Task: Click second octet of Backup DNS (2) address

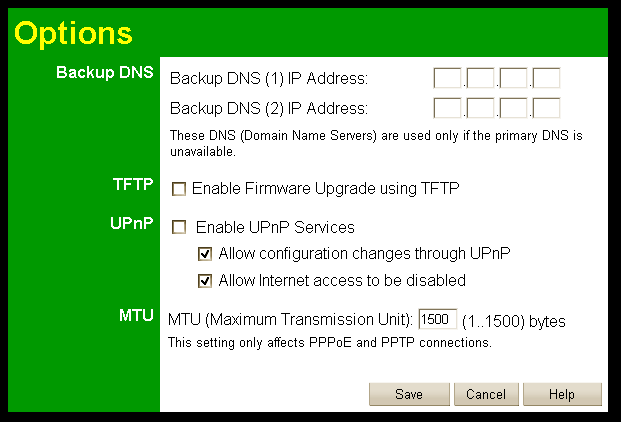Action: (480, 108)
